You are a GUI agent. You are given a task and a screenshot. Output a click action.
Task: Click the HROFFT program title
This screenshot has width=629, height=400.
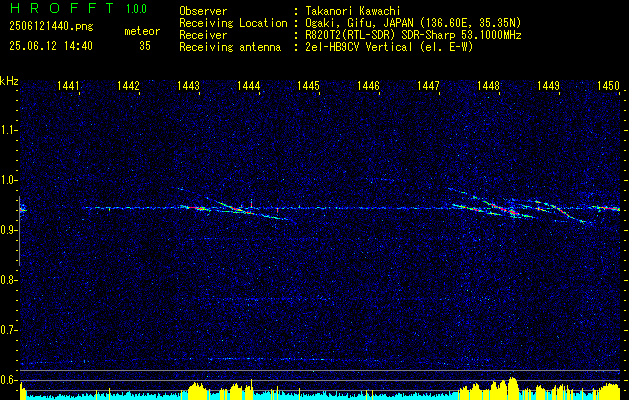click(x=63, y=8)
